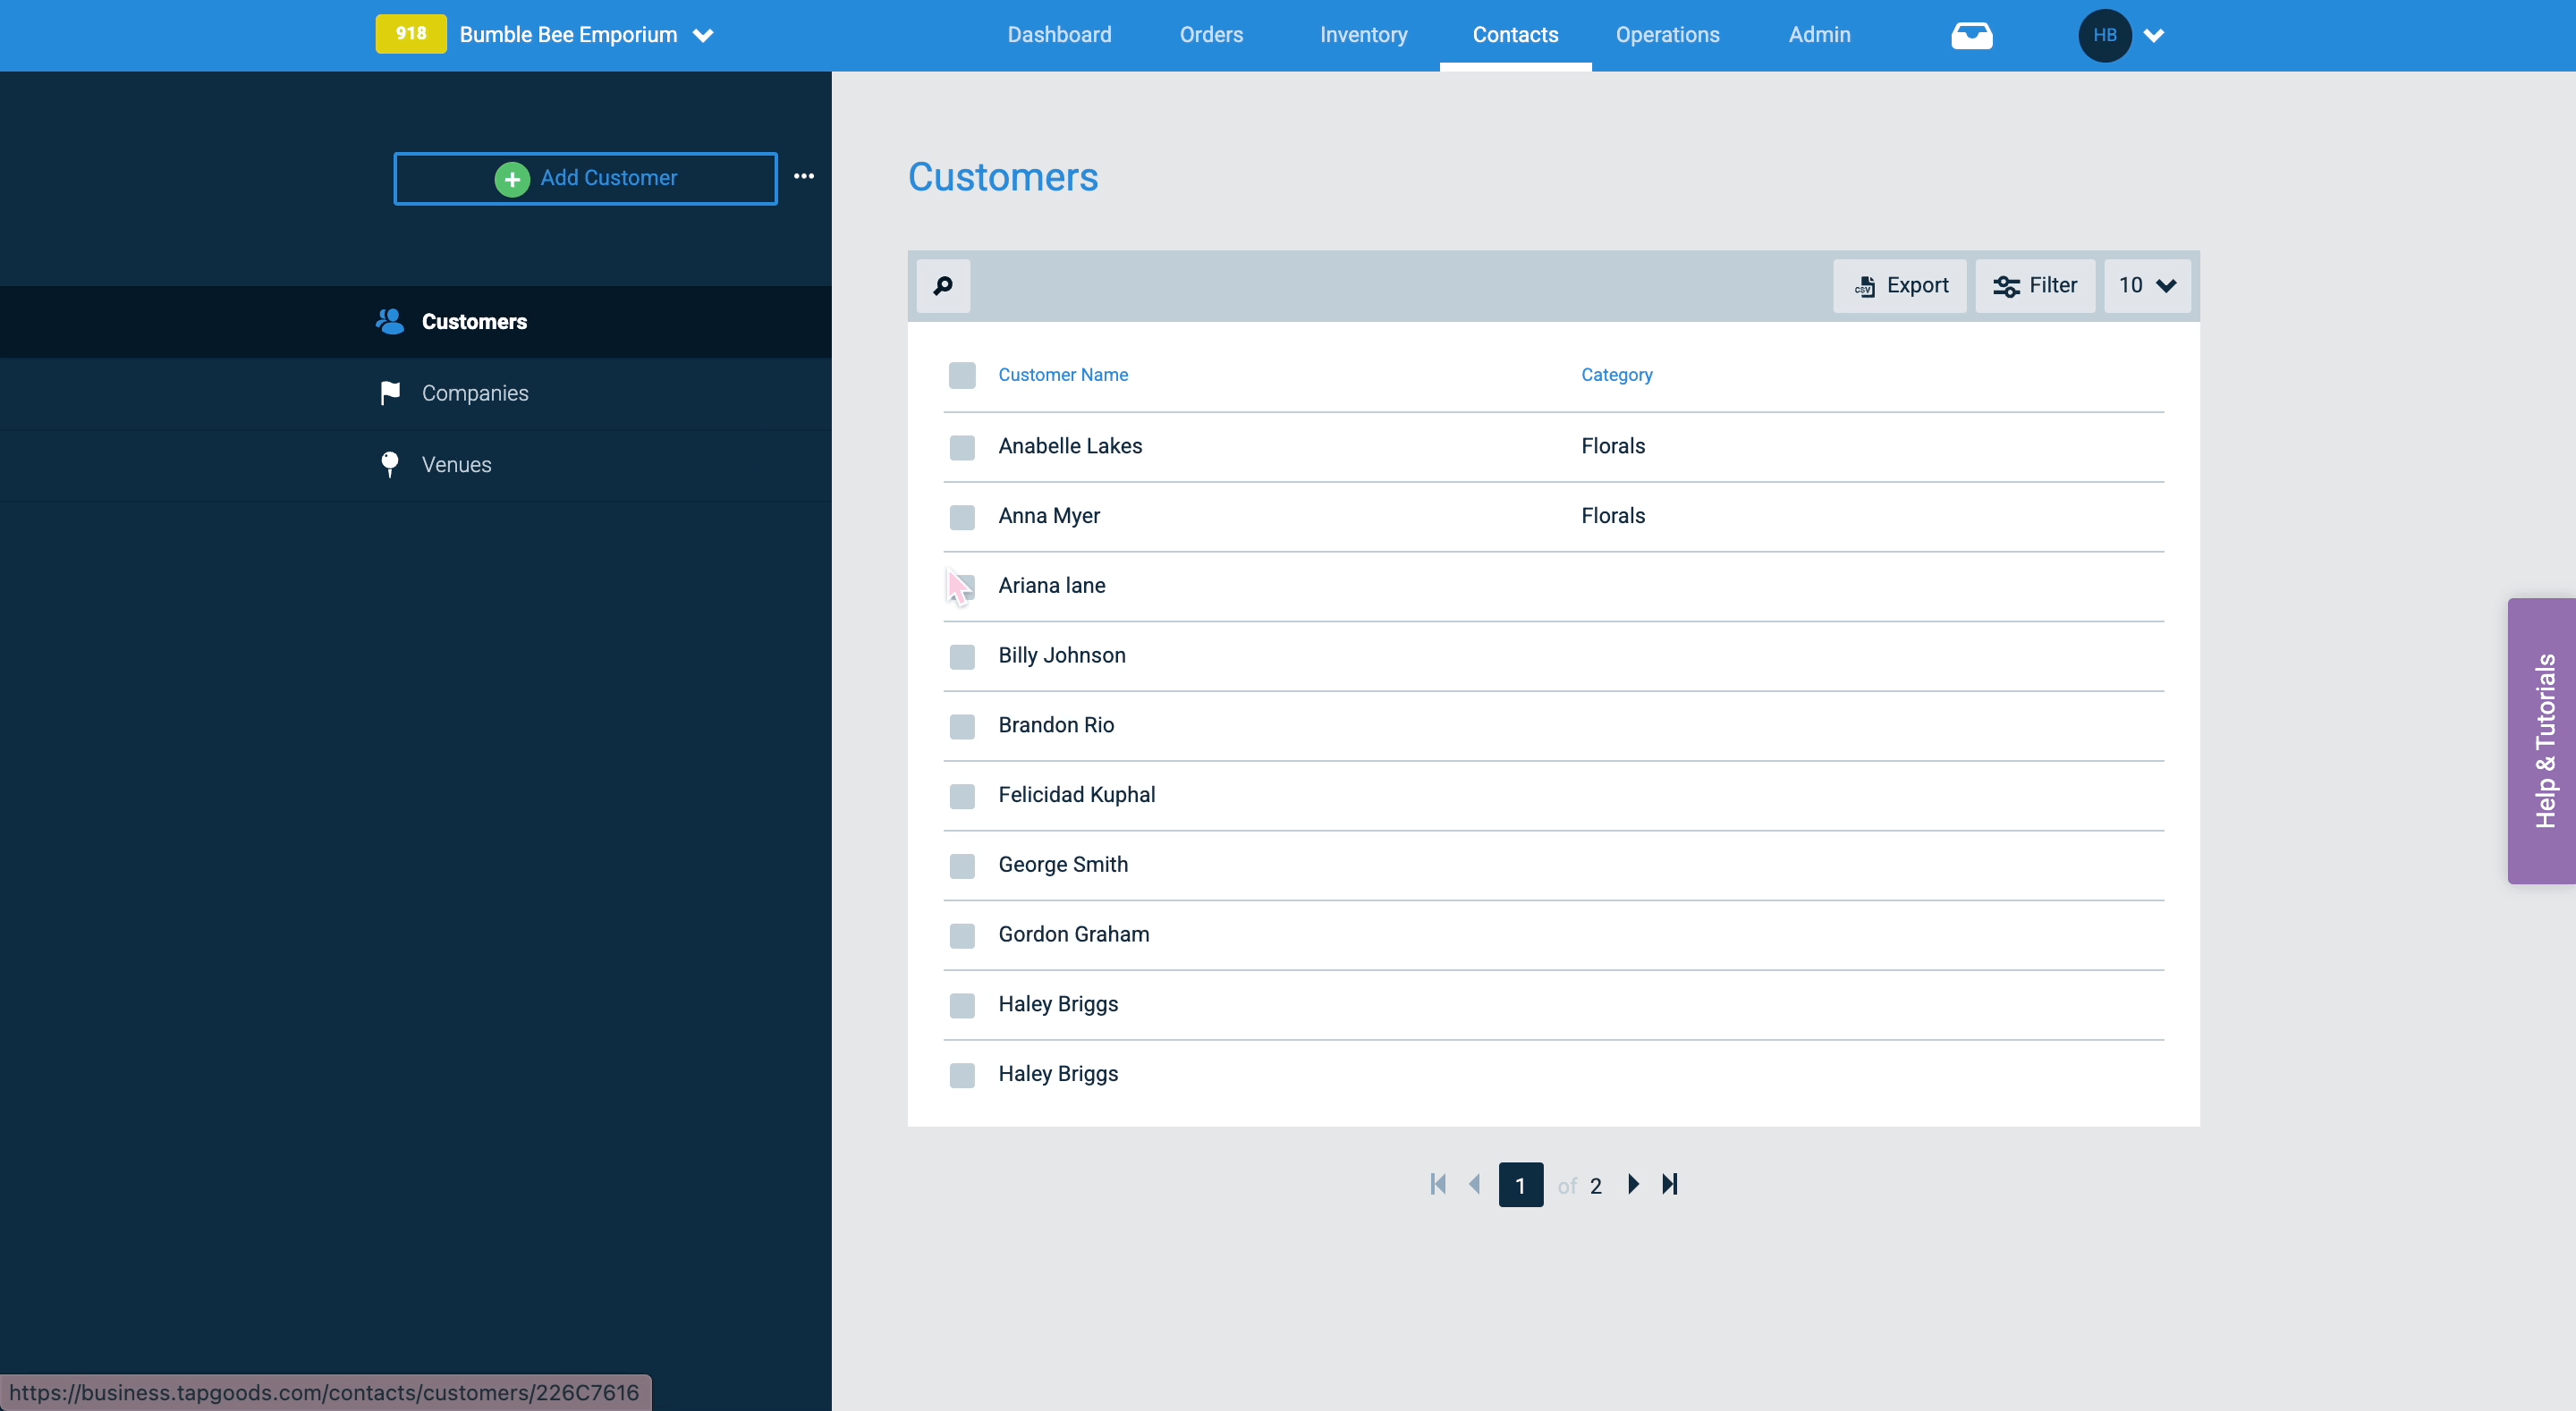The width and height of the screenshot is (2576, 1411).
Task: Check the Billy Johnson row checkbox
Action: [x=961, y=656]
